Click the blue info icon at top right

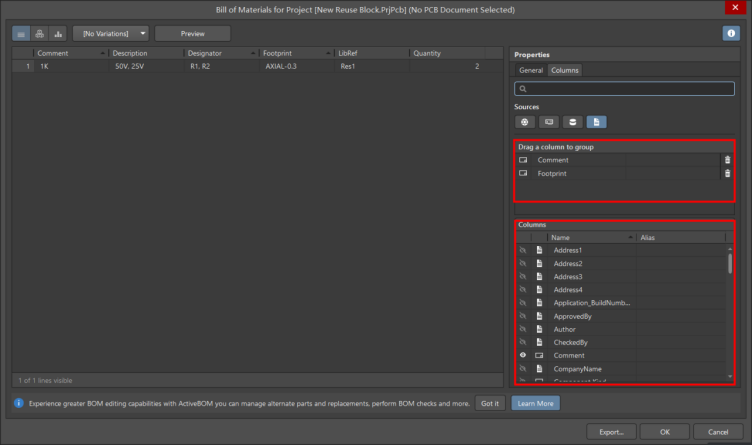click(731, 33)
